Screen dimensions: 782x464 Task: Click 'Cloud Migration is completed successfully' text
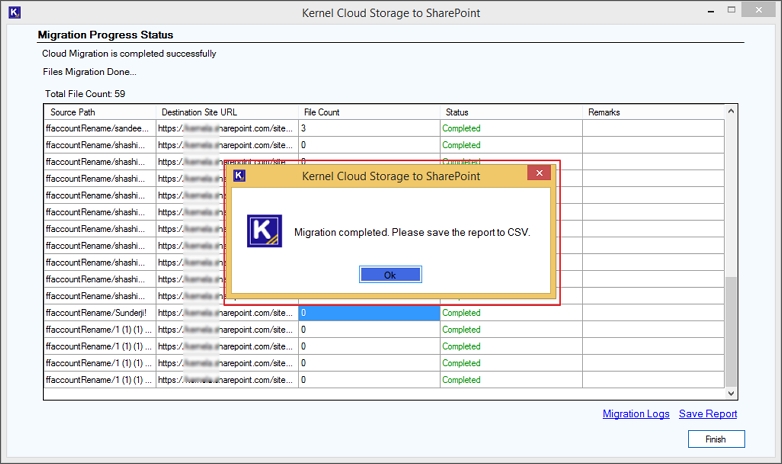[x=129, y=53]
